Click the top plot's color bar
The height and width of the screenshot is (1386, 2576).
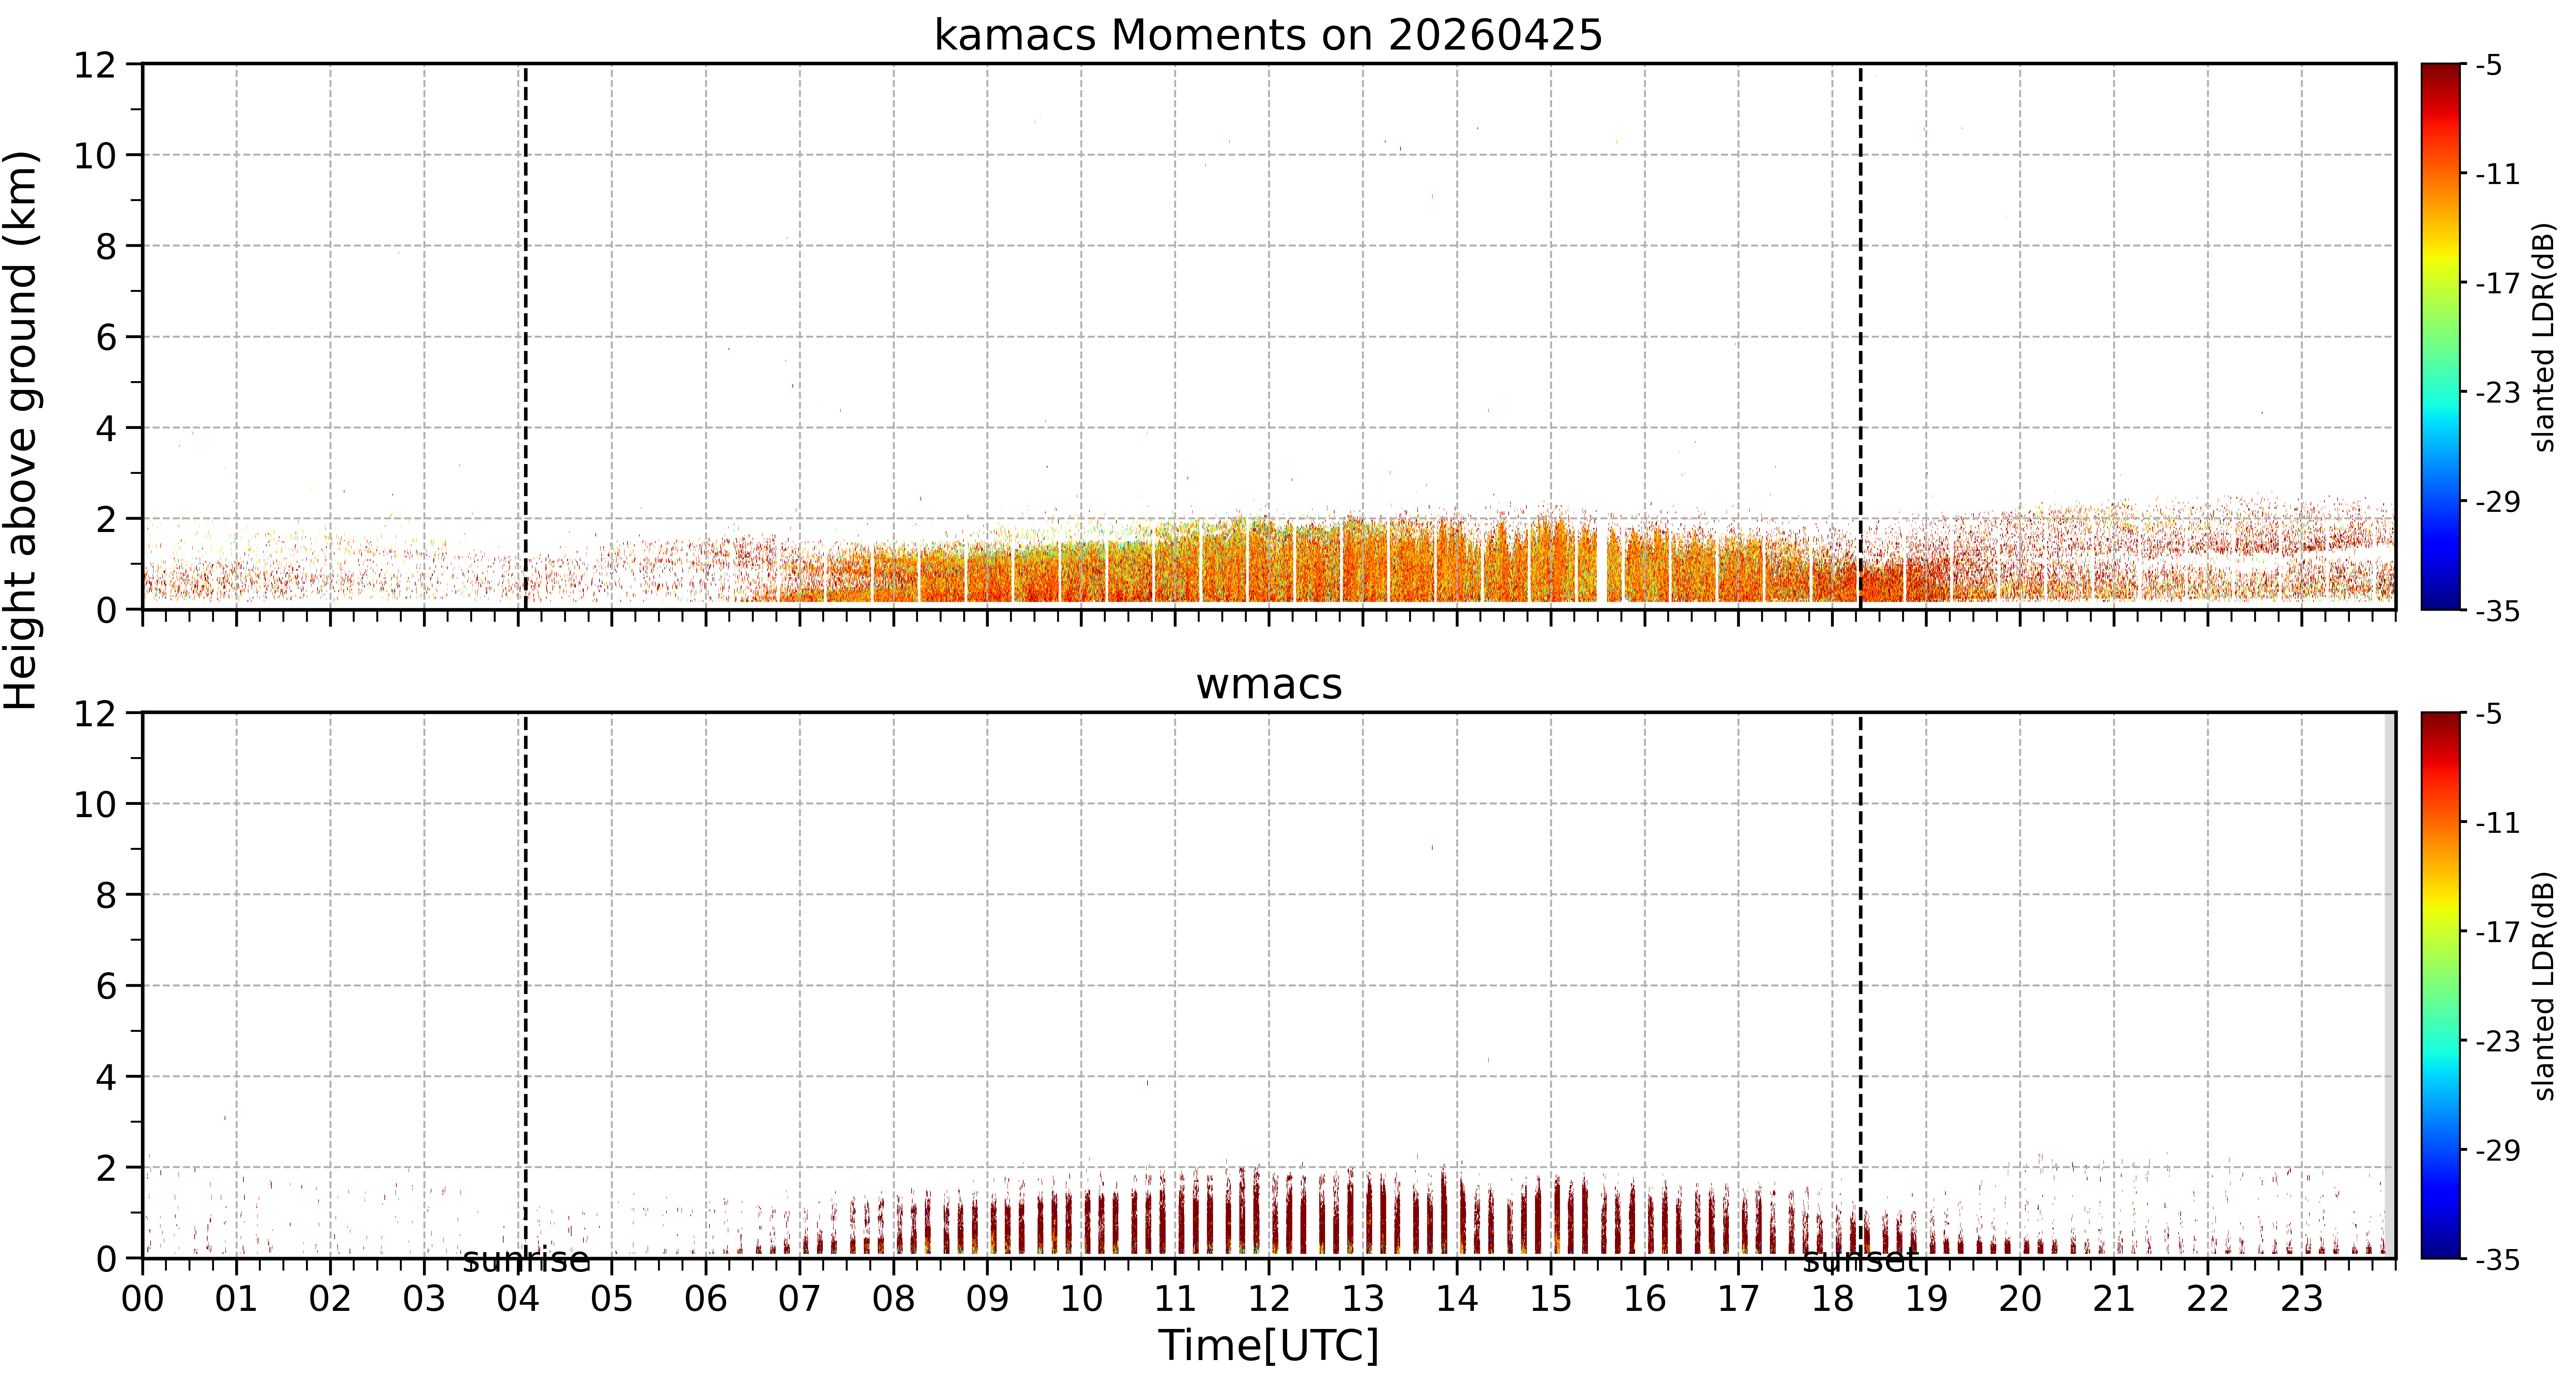[2441, 337]
